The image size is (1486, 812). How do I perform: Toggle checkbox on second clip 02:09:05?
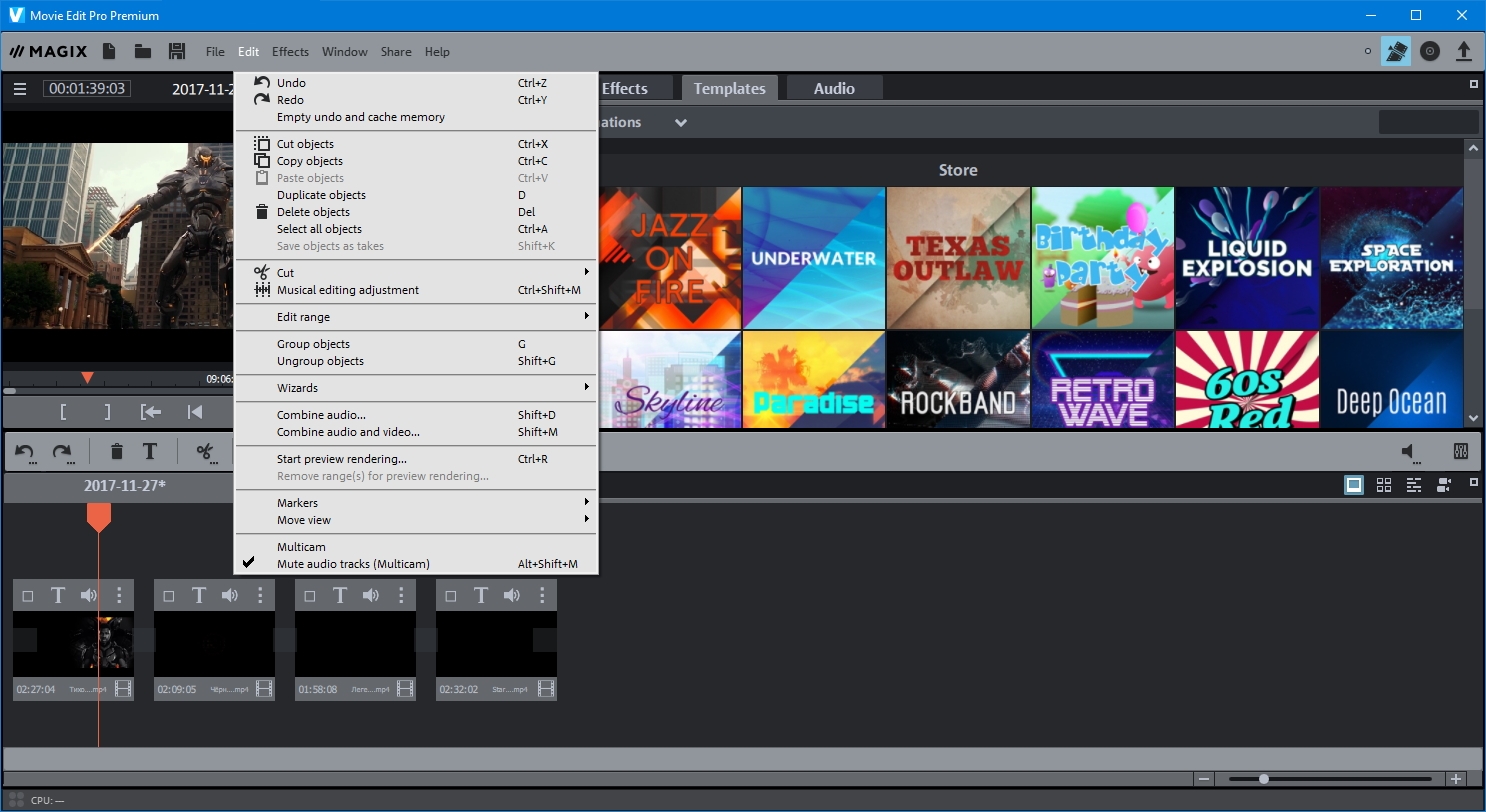tap(169, 597)
